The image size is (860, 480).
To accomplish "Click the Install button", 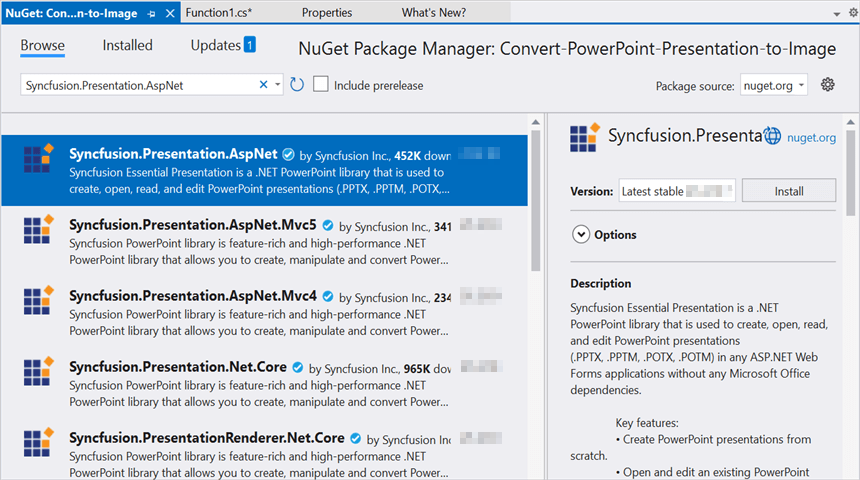I will point(789,191).
